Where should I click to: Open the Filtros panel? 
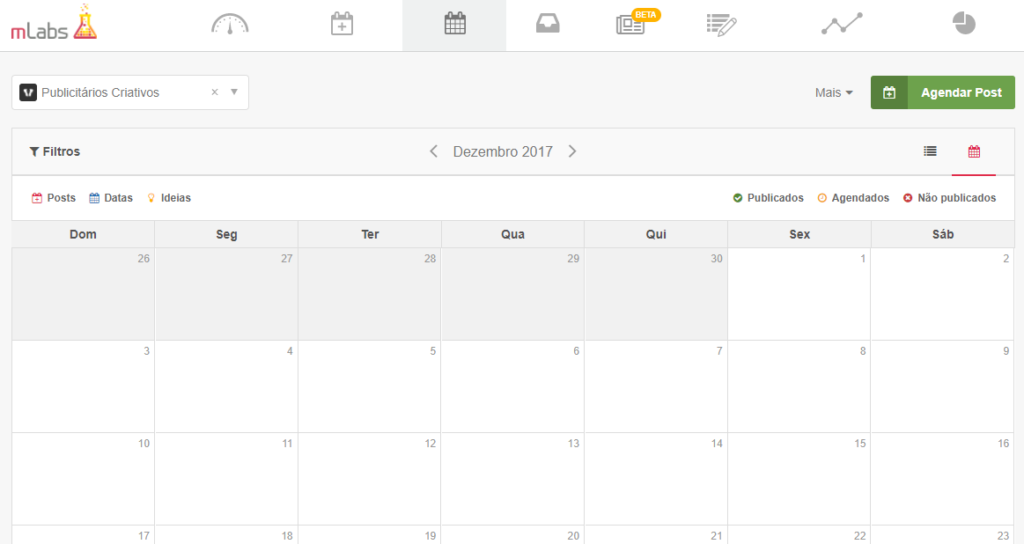pos(55,152)
